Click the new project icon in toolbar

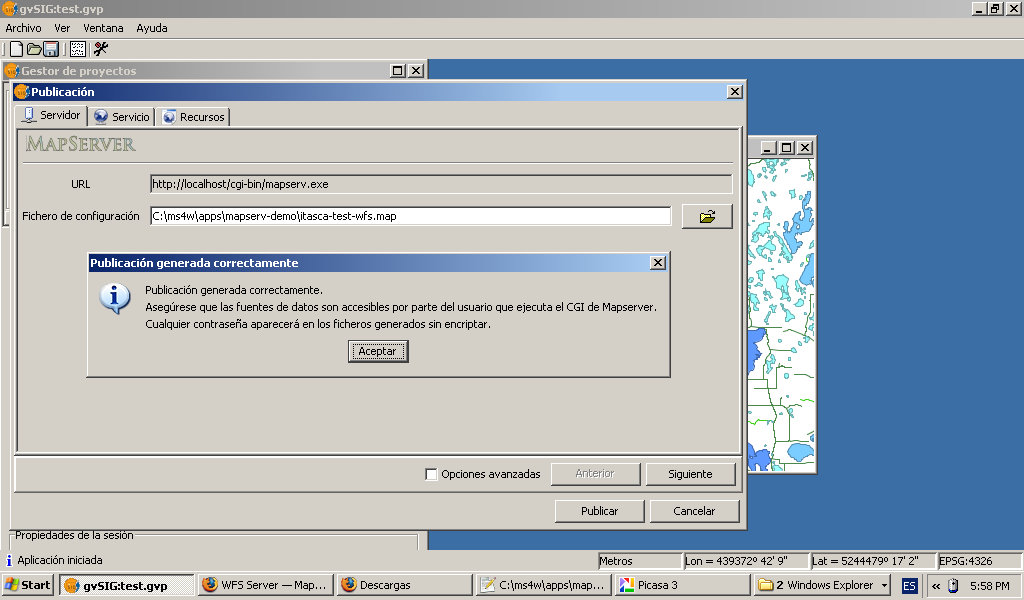click(16, 49)
